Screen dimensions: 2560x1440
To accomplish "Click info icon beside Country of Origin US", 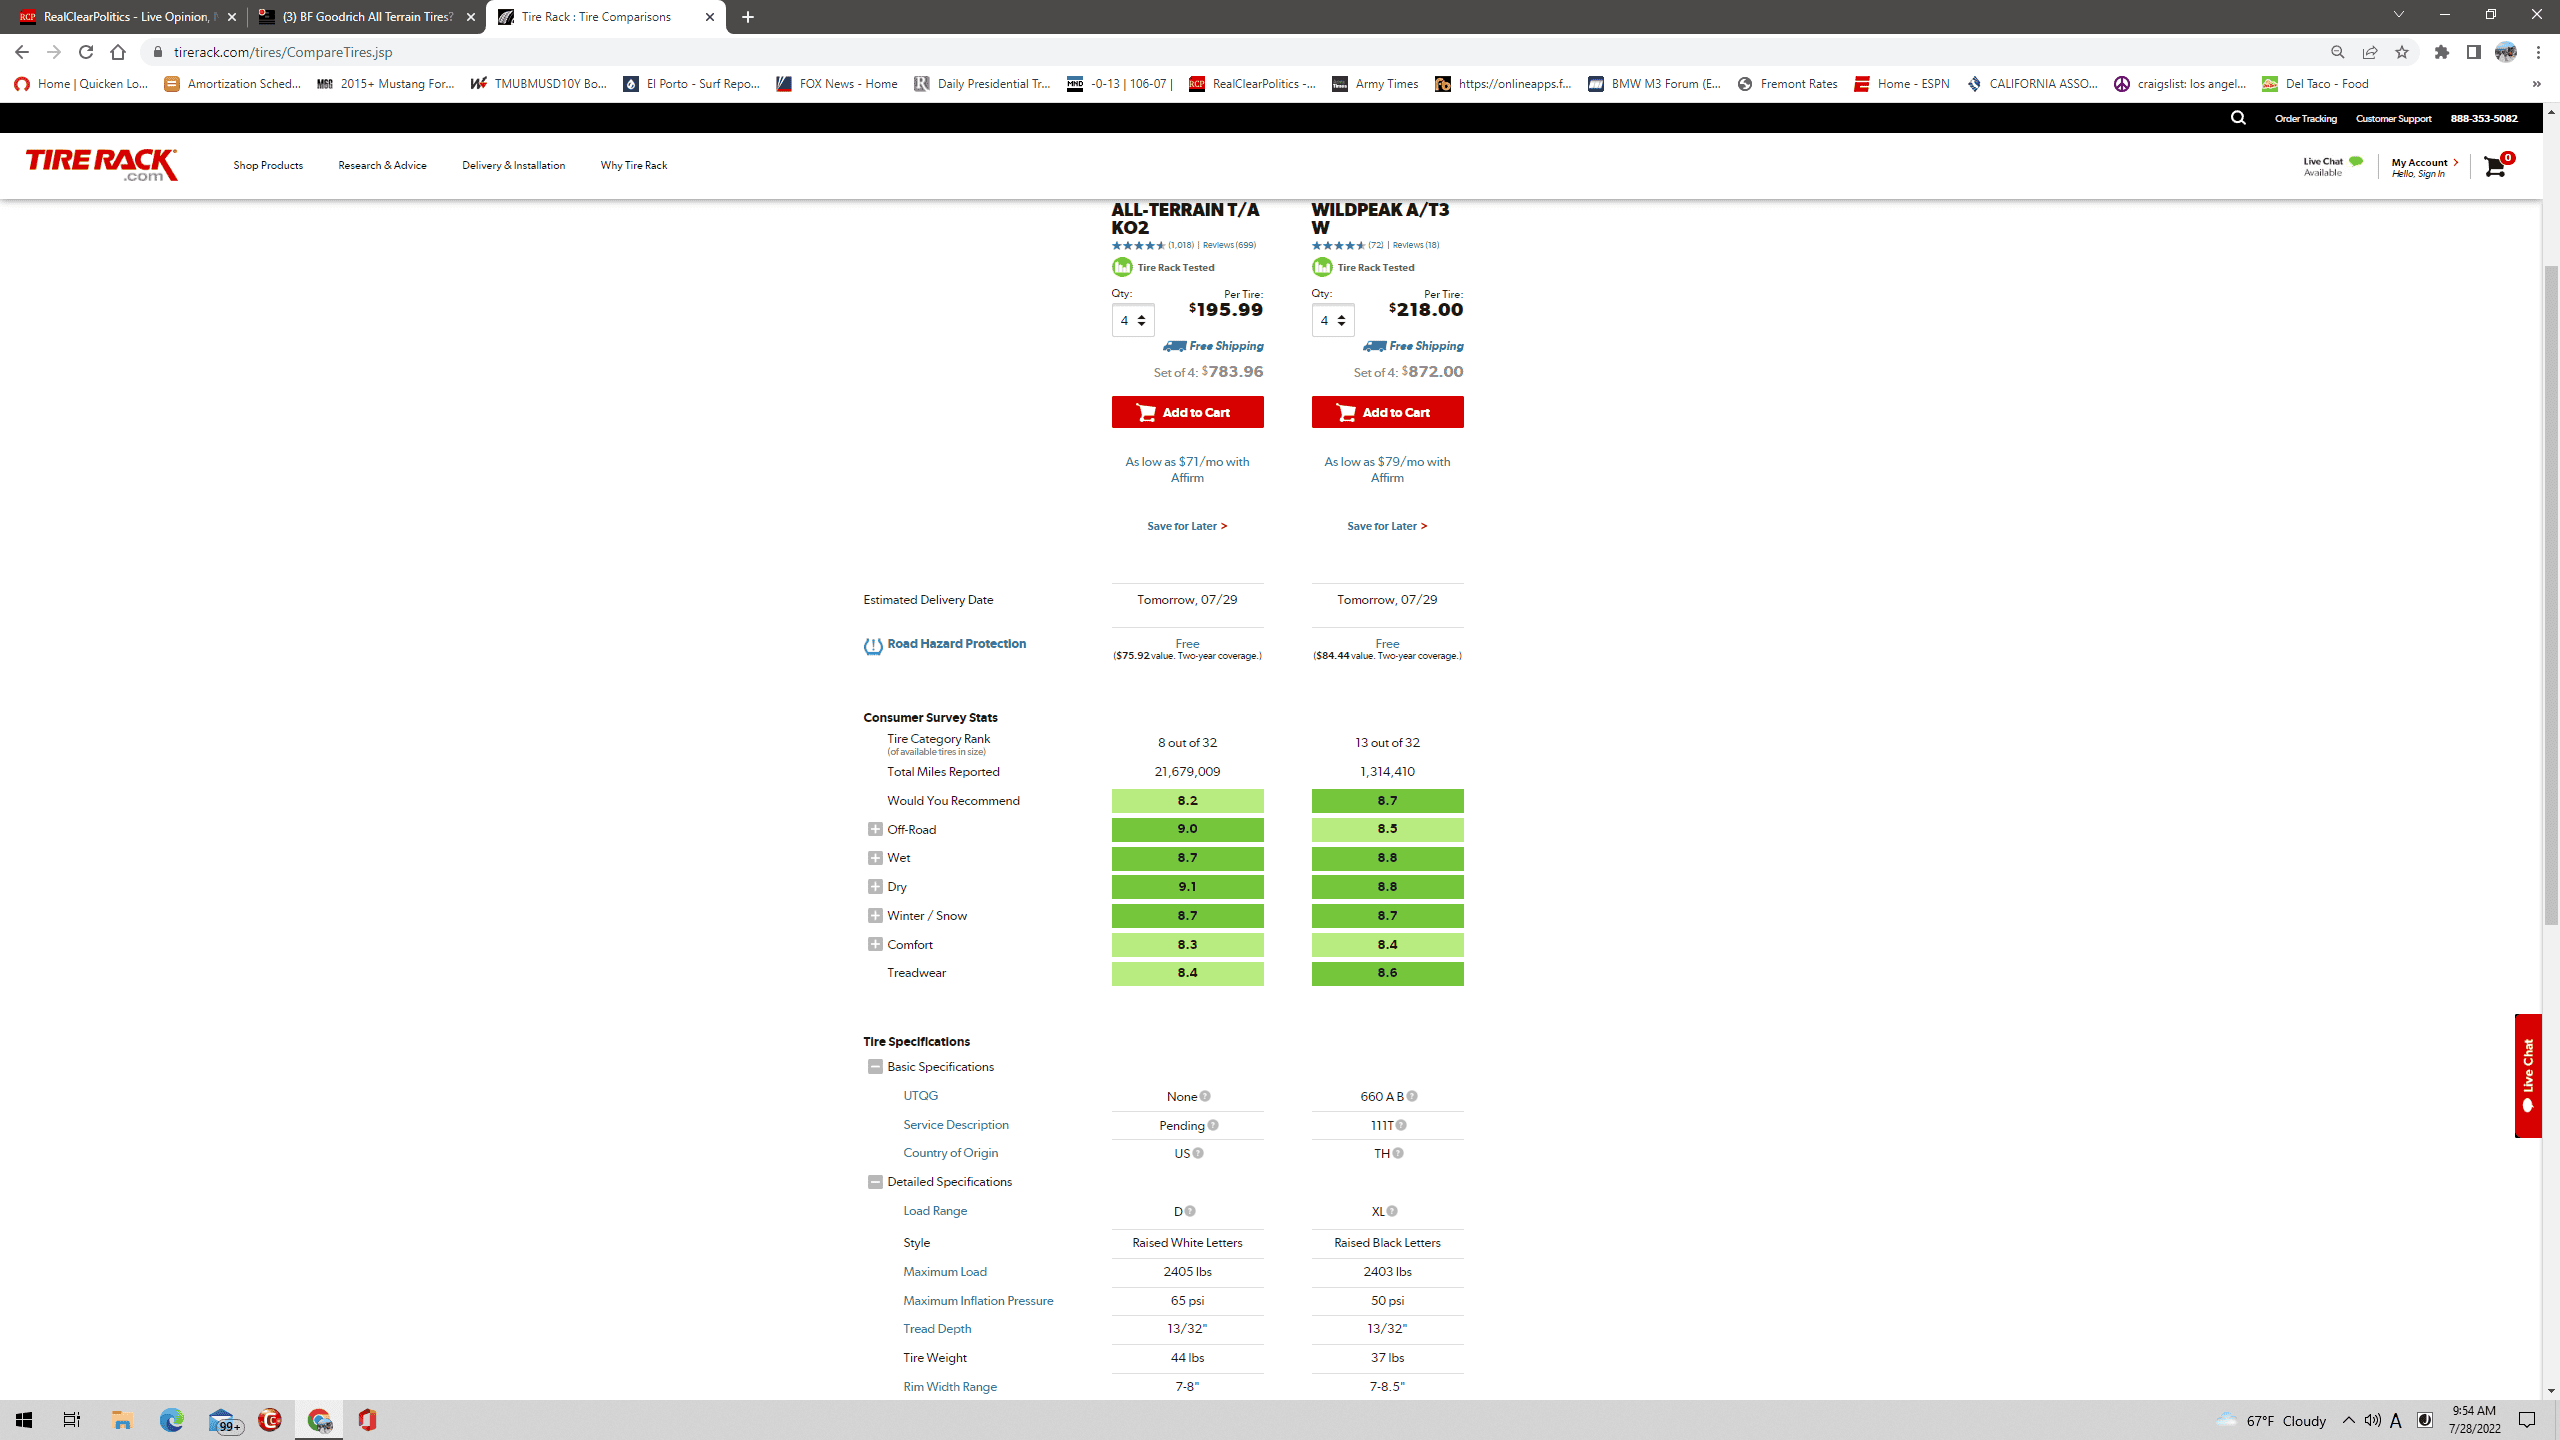I will (x=1198, y=1153).
